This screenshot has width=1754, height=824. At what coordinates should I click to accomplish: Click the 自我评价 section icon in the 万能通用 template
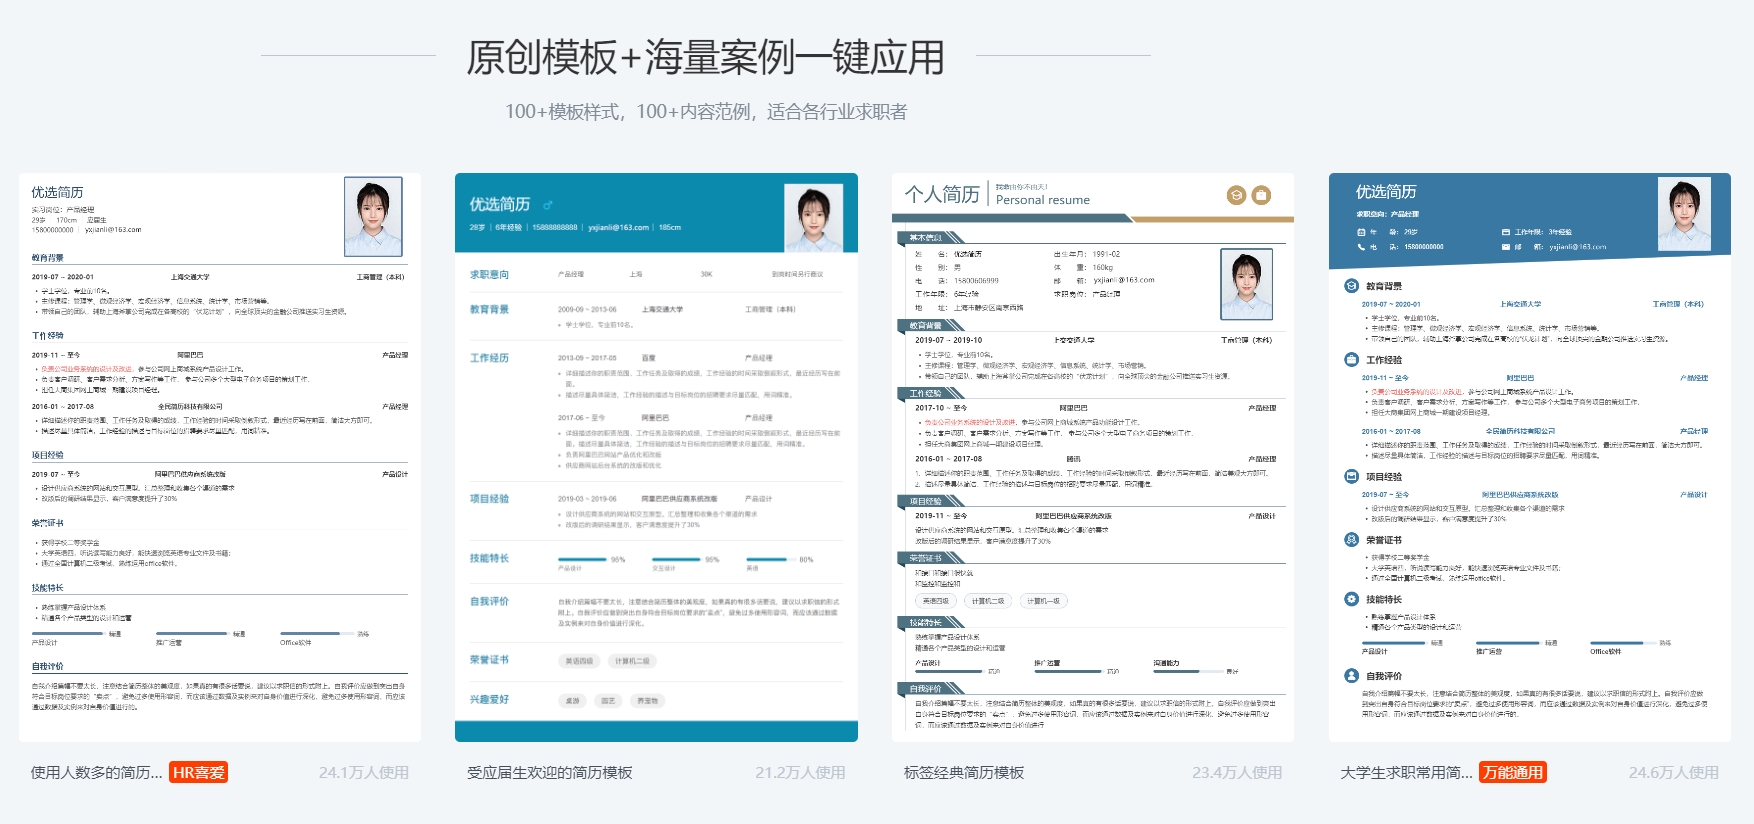1351,676
